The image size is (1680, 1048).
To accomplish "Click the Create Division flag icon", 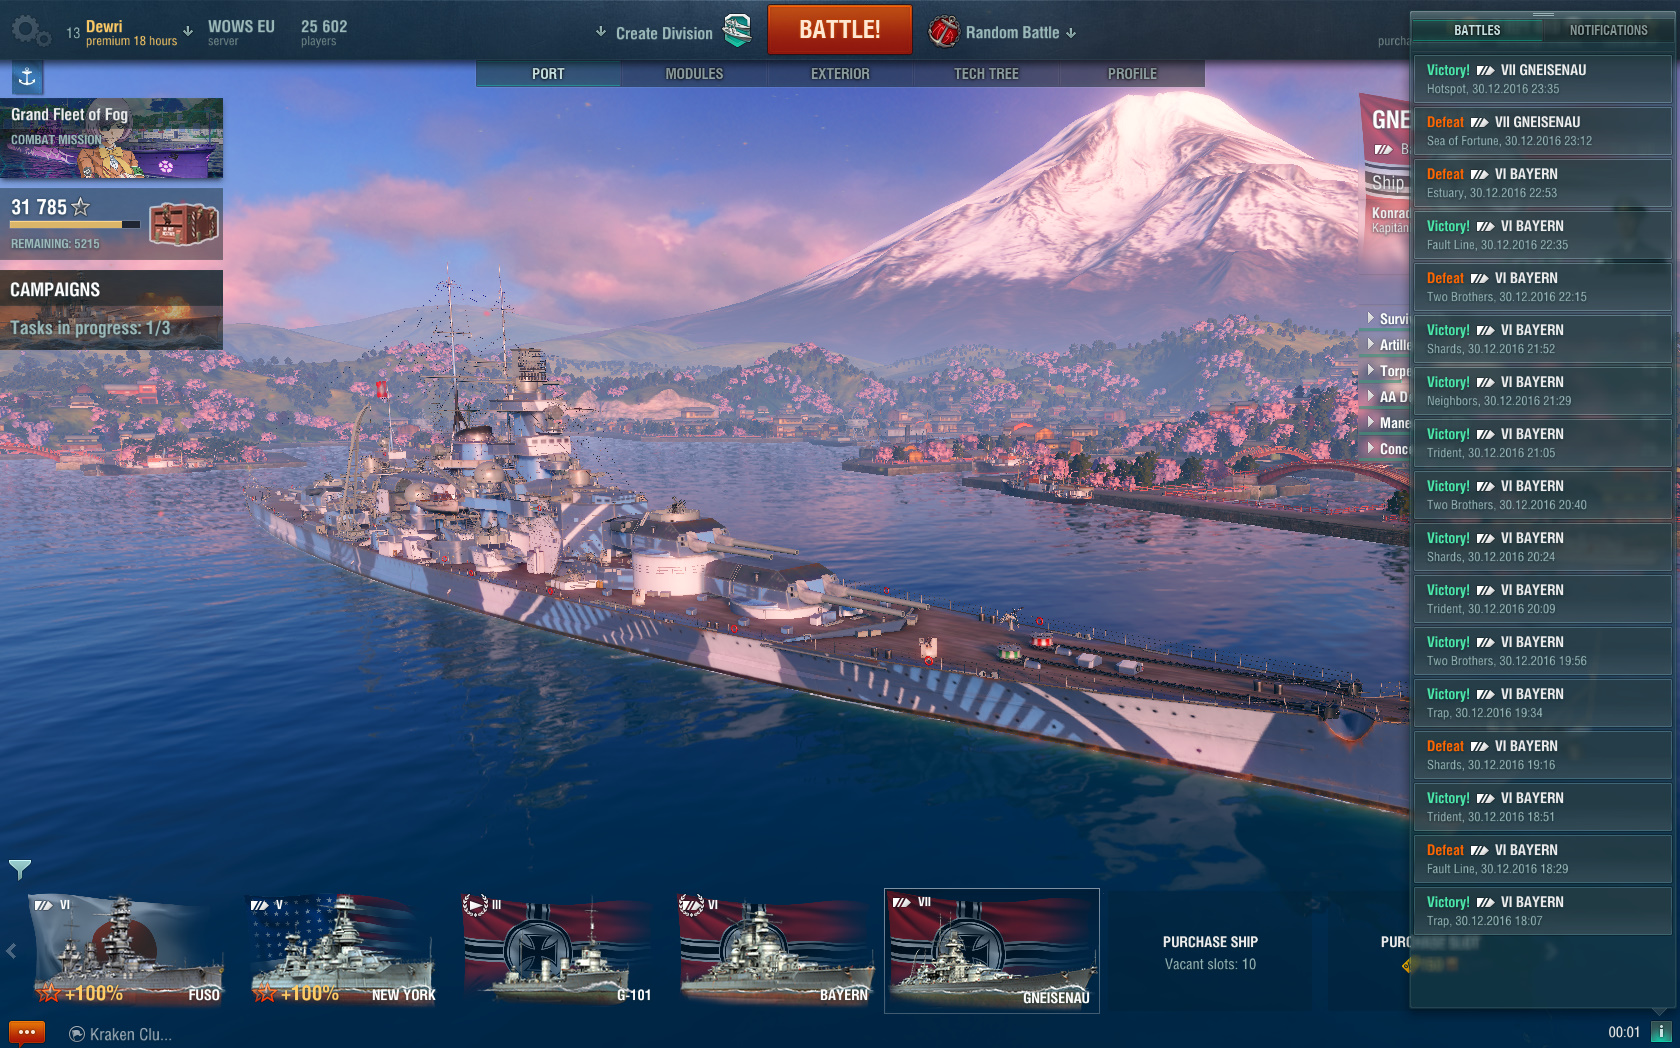I will pyautogui.click(x=737, y=31).
